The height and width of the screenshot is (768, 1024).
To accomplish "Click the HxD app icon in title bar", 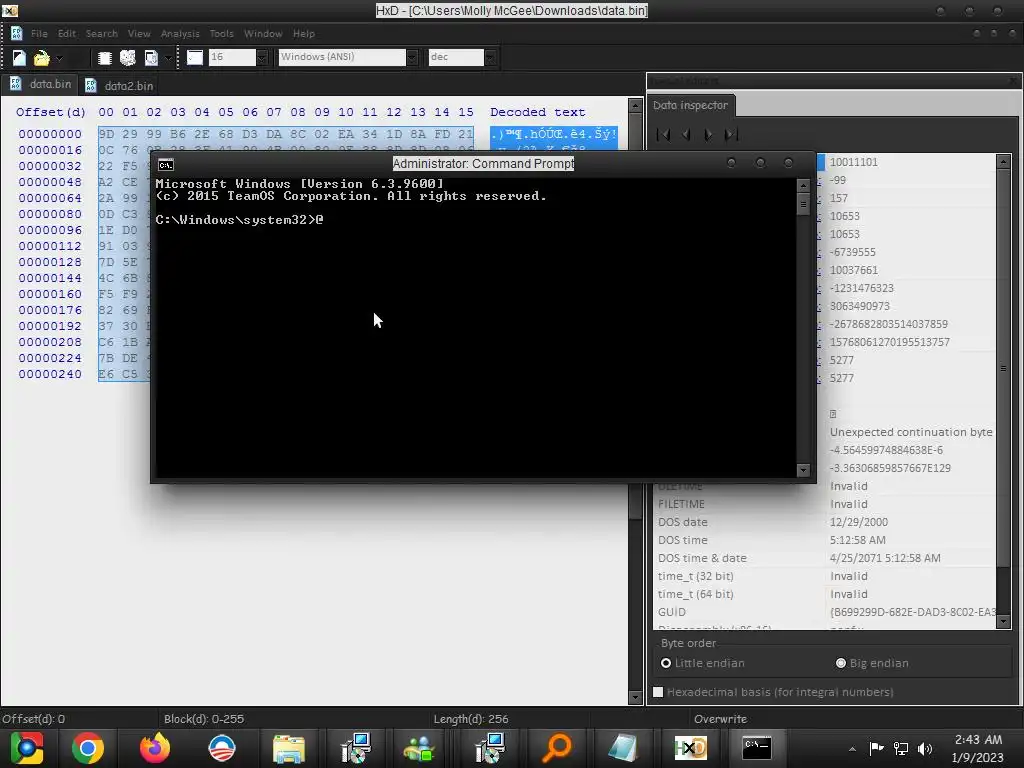I will [10, 10].
